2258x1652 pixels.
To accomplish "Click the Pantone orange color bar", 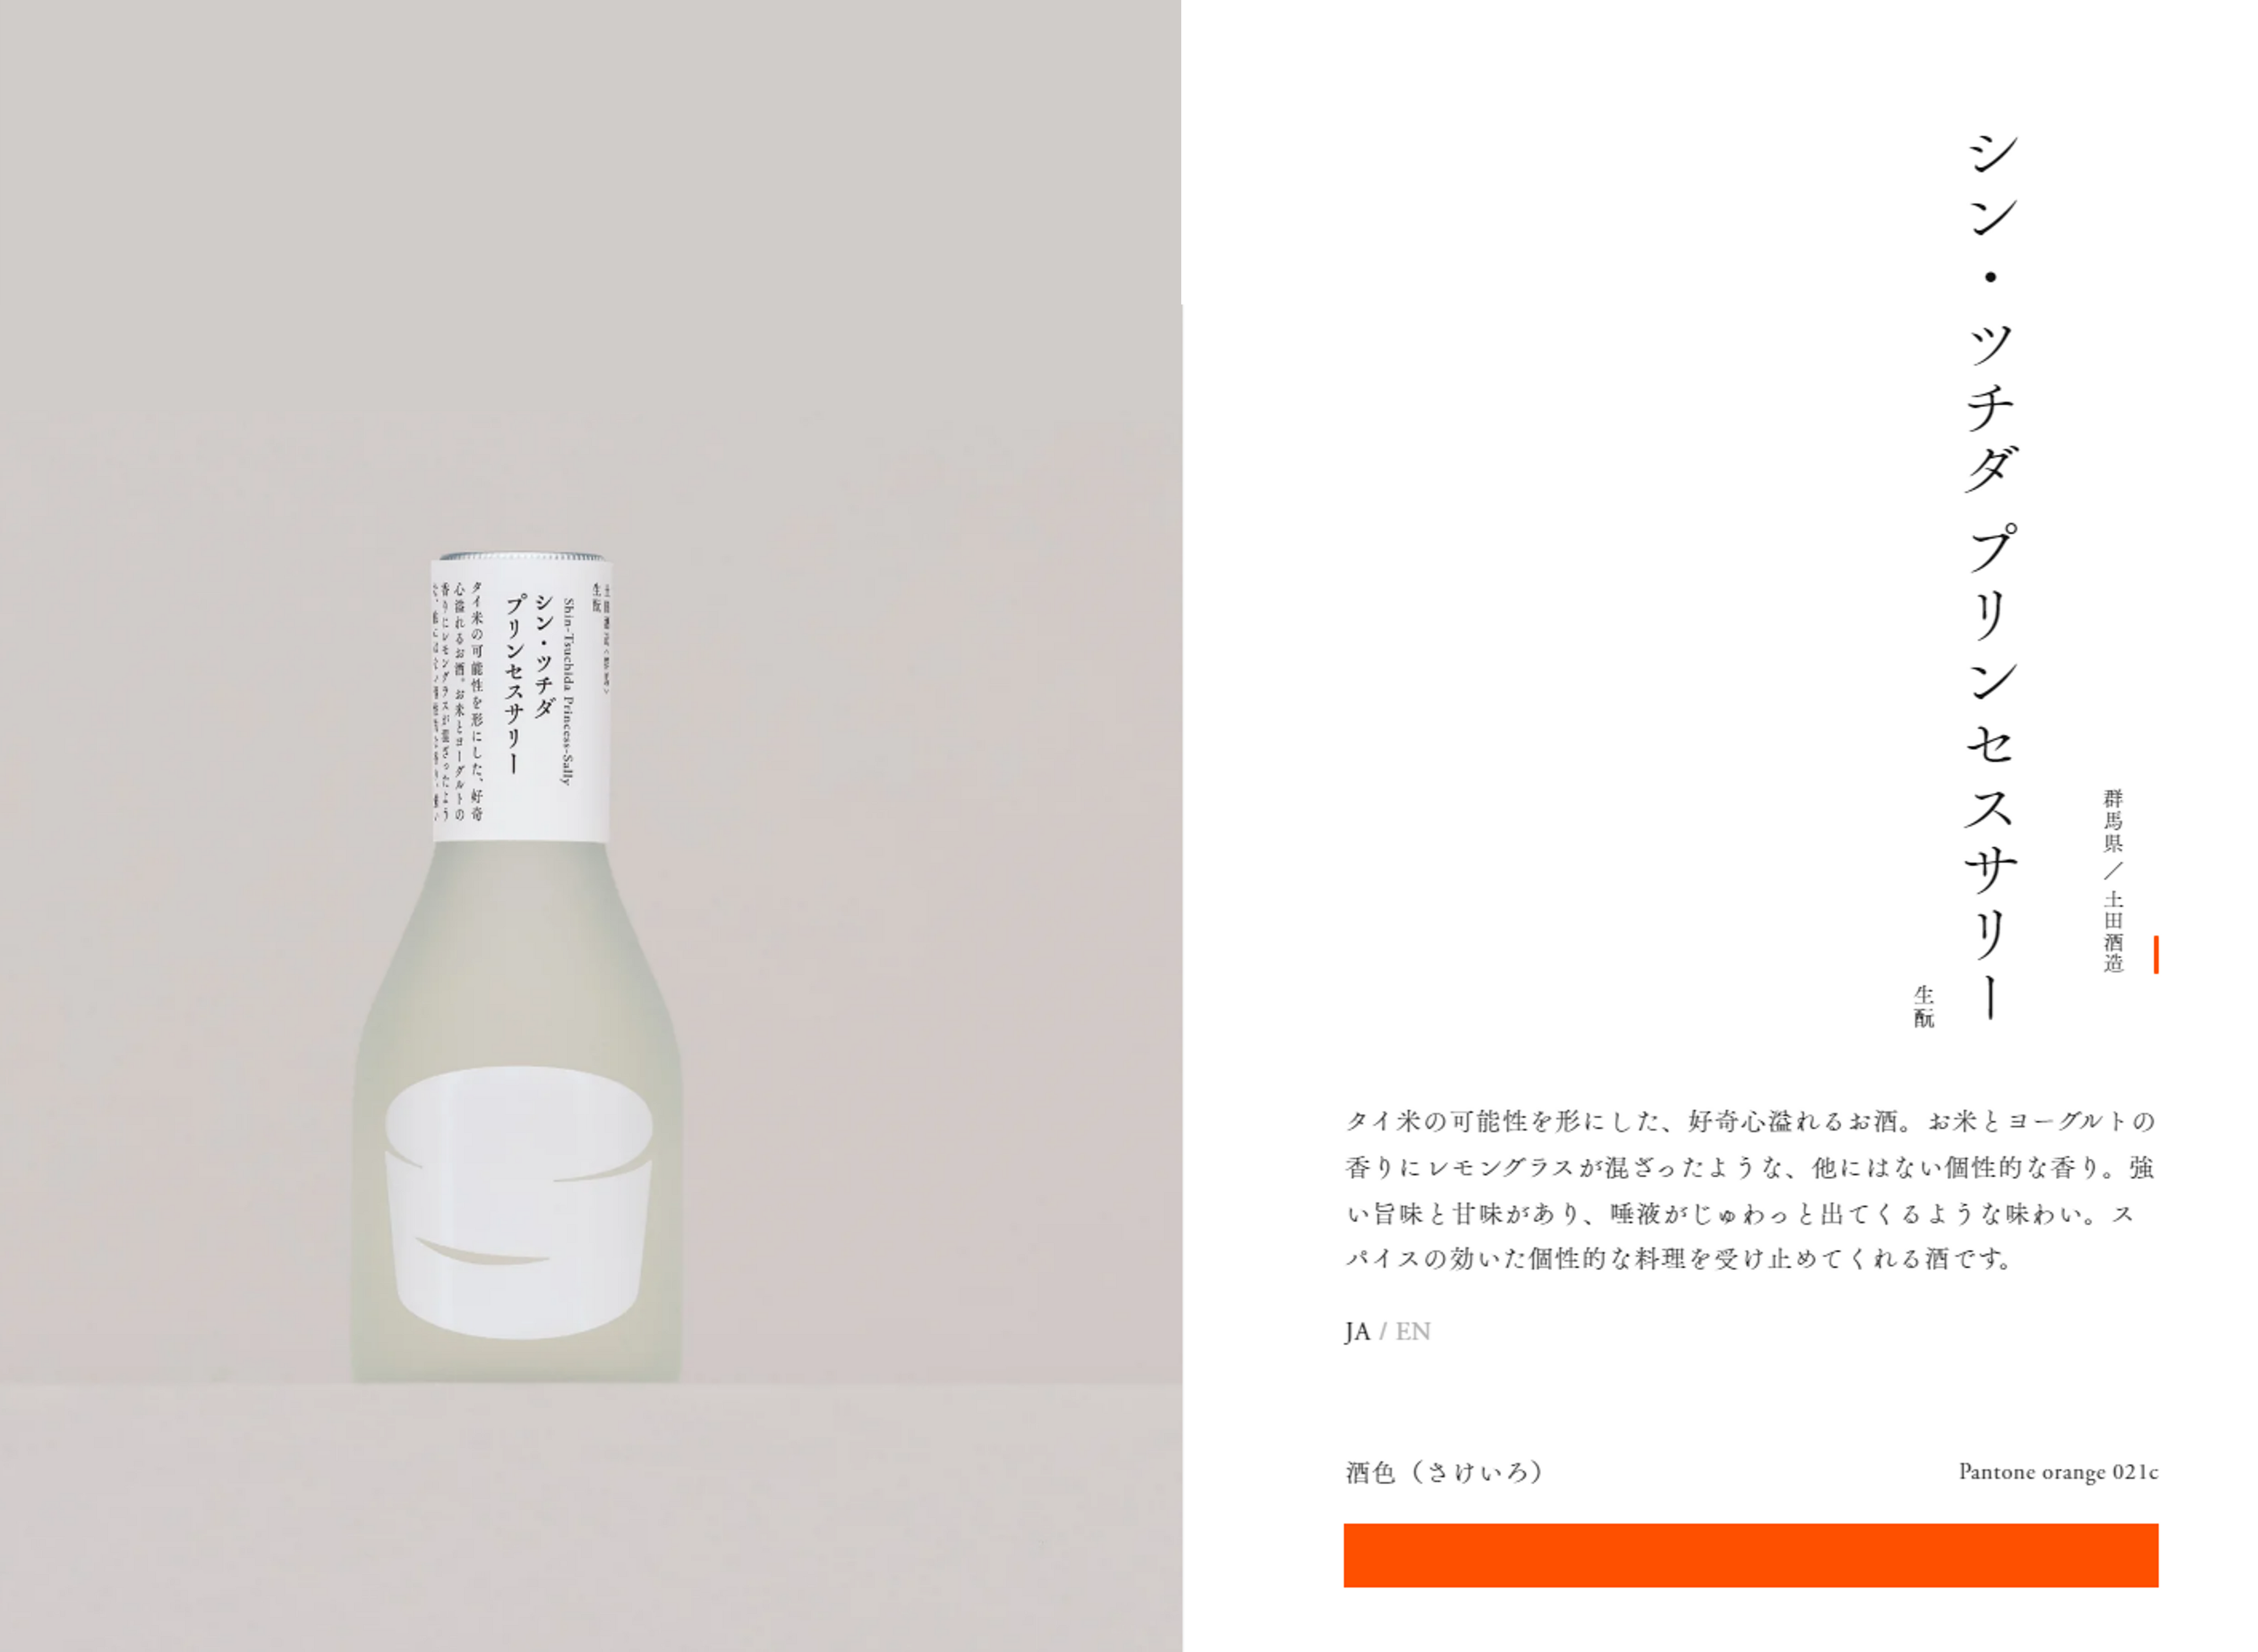I will point(1751,1556).
